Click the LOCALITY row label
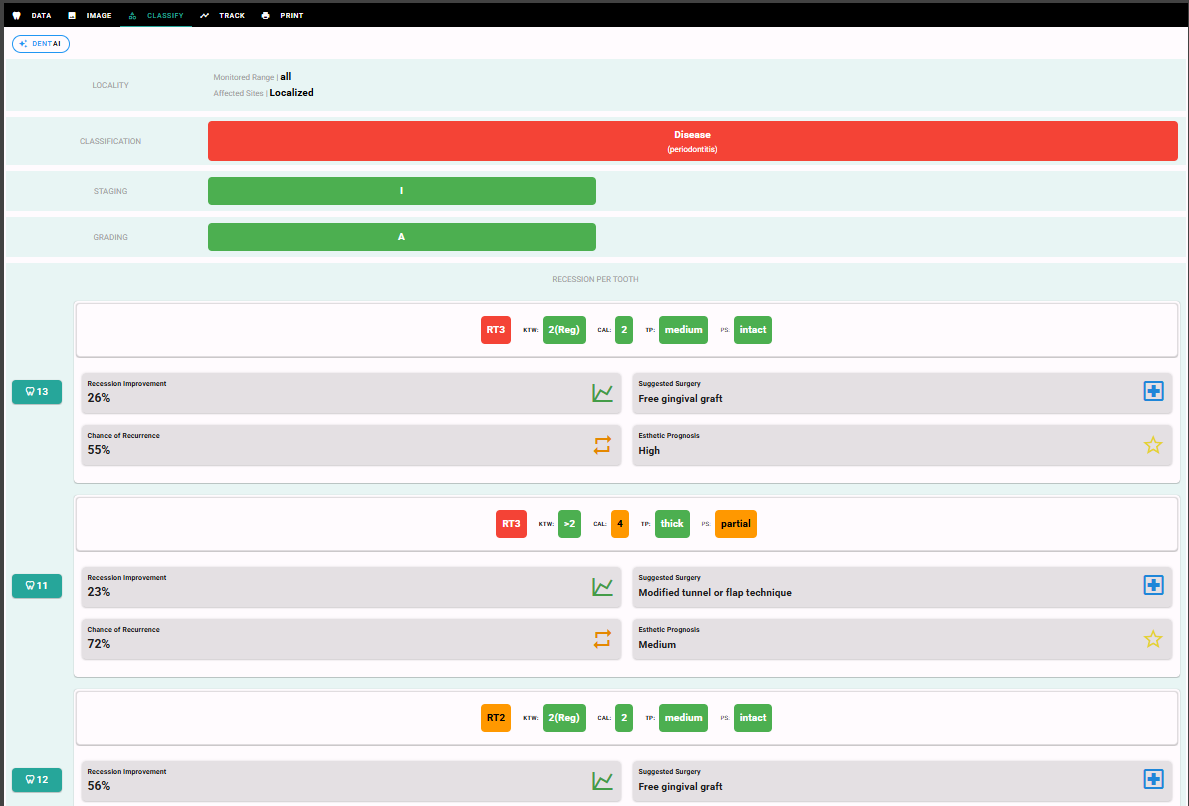This screenshot has height=806, width=1189. (x=111, y=86)
